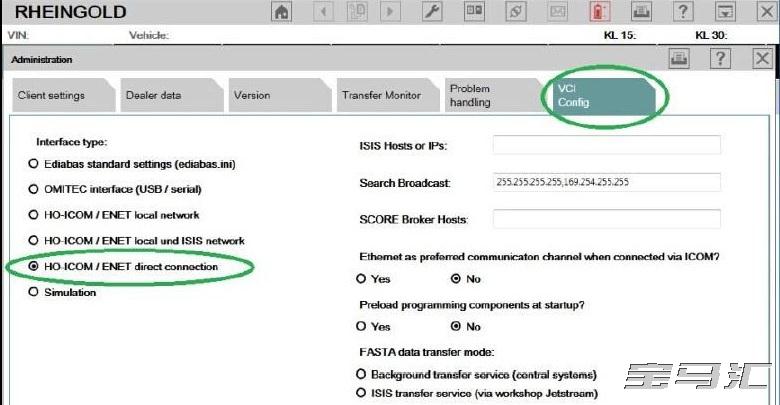Go to the Home screen icon

pyautogui.click(x=282, y=11)
